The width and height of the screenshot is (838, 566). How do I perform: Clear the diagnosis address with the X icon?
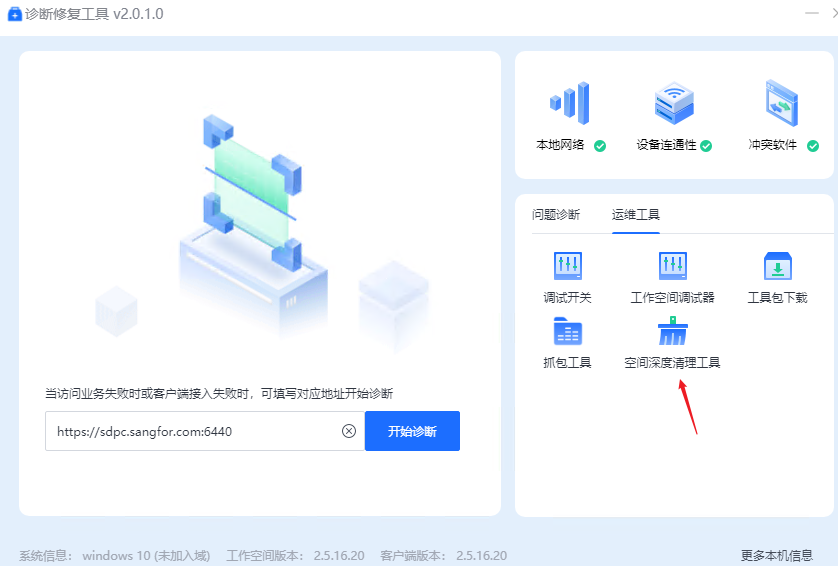(x=349, y=431)
